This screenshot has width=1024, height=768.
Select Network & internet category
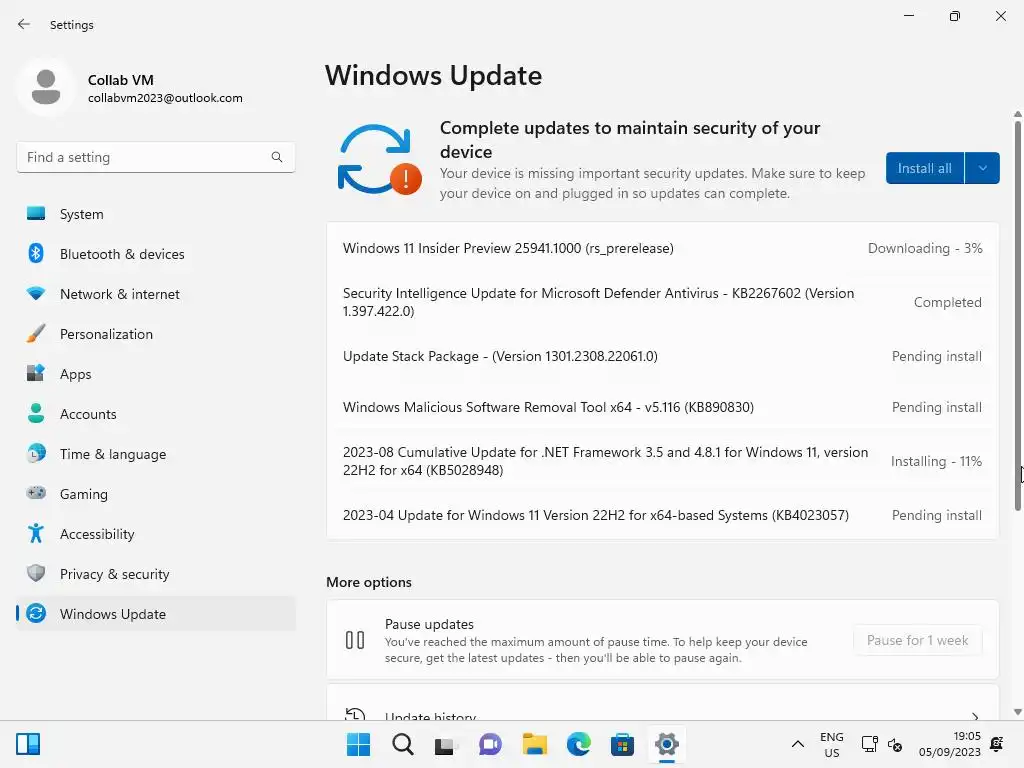pyautogui.click(x=155, y=293)
